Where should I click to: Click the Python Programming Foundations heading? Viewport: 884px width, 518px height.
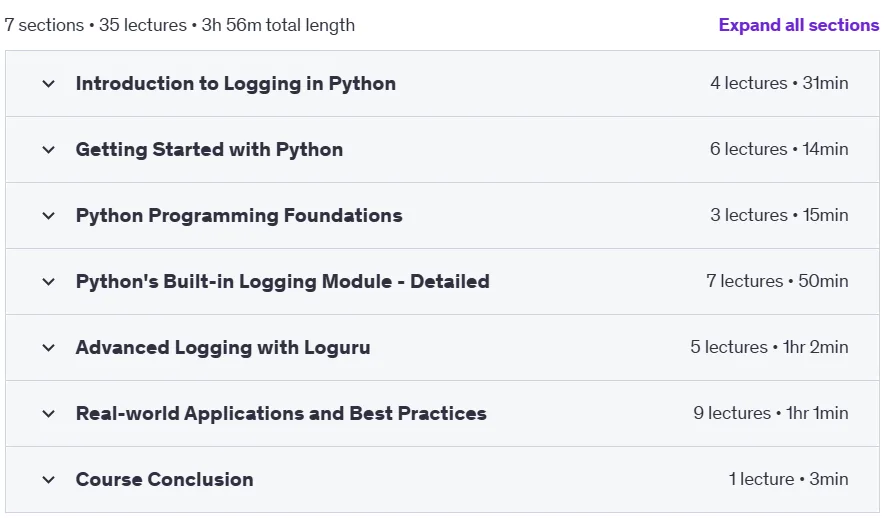[x=239, y=215]
